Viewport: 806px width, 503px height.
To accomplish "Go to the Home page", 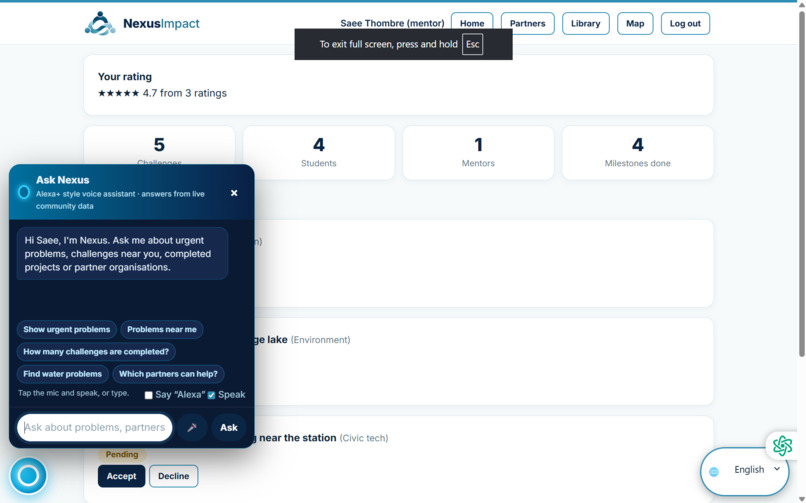I will click(472, 24).
